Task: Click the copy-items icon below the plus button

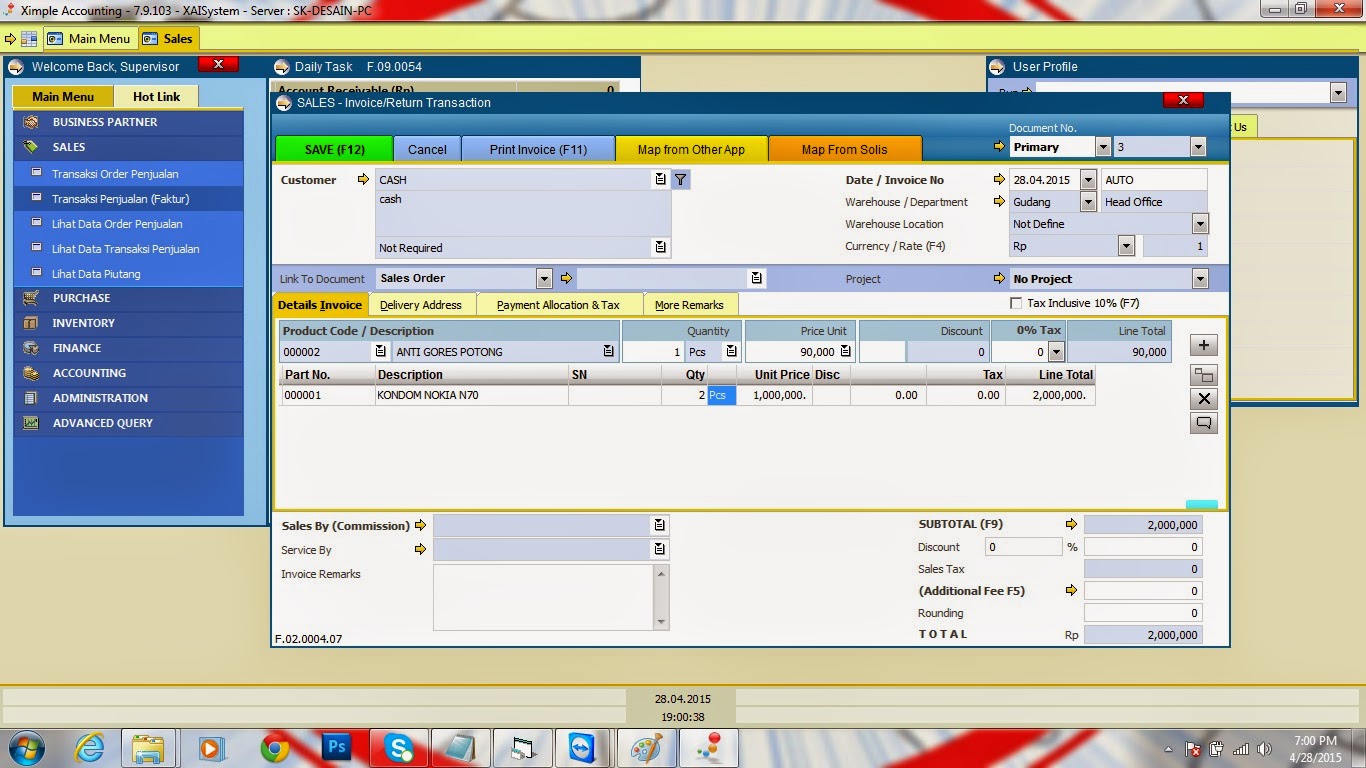Action: 1204,371
